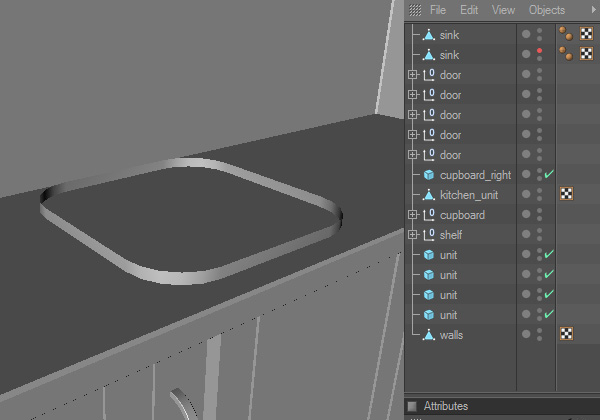Click the large grey layer dot for walls
The image size is (600, 420).
coord(526,334)
